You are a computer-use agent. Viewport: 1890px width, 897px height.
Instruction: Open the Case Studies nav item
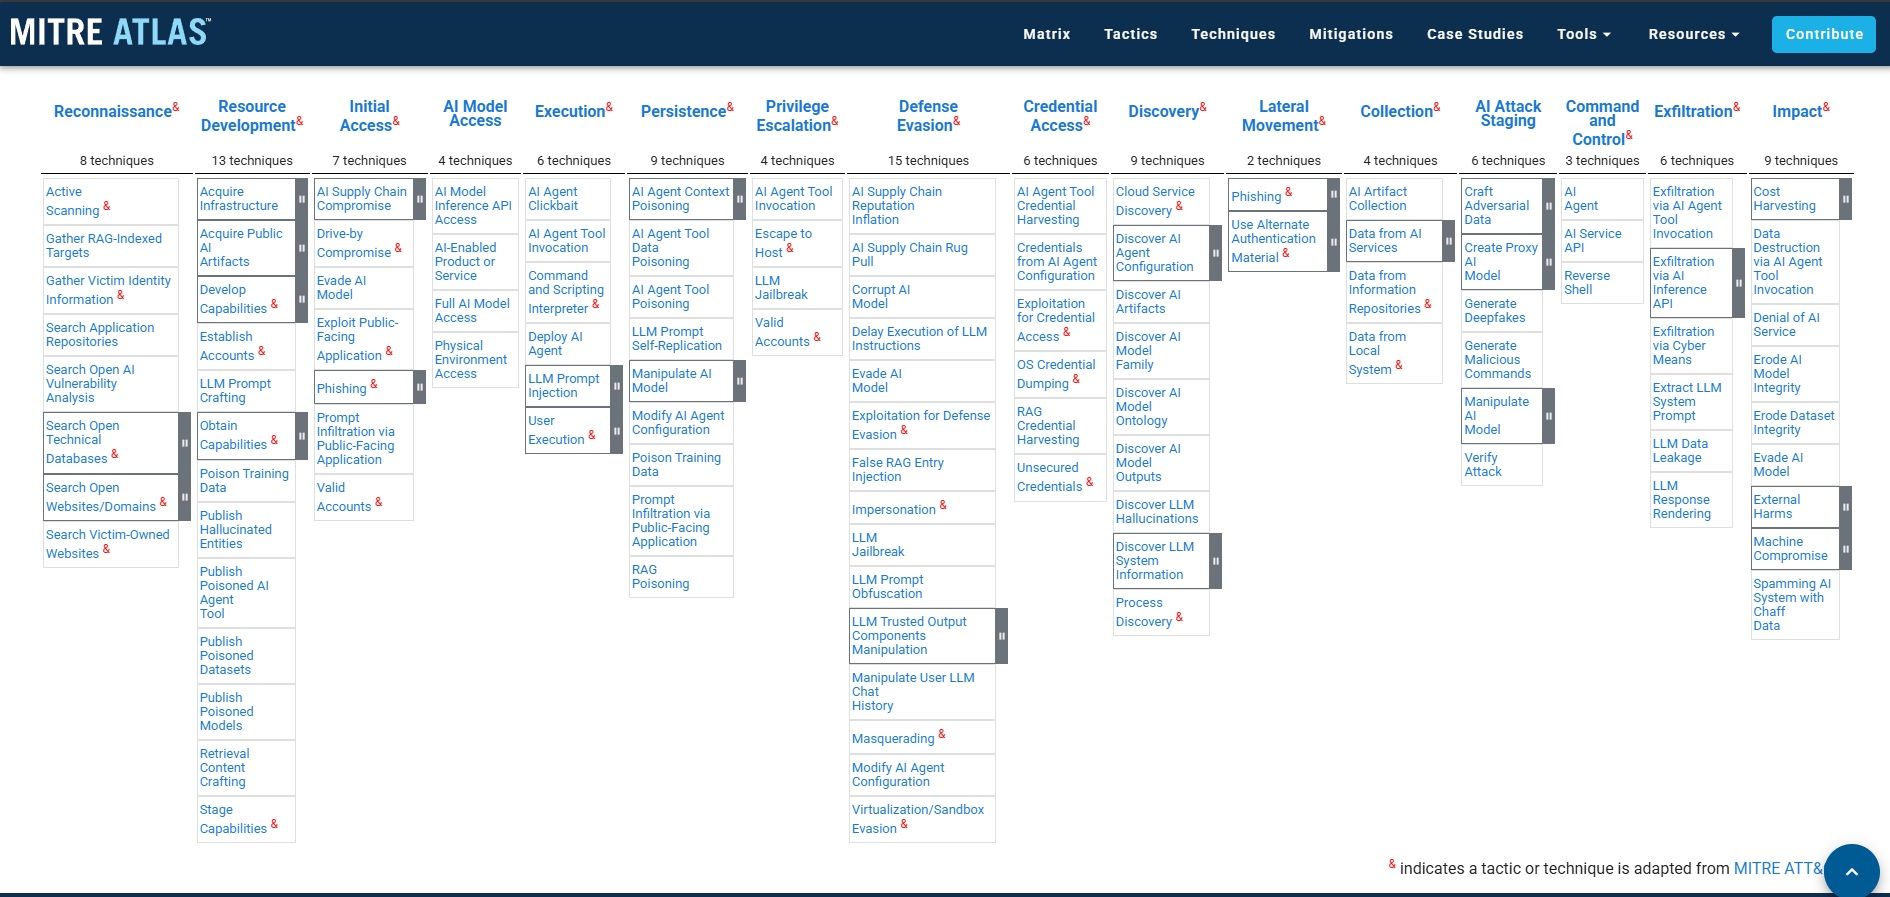tap(1475, 34)
